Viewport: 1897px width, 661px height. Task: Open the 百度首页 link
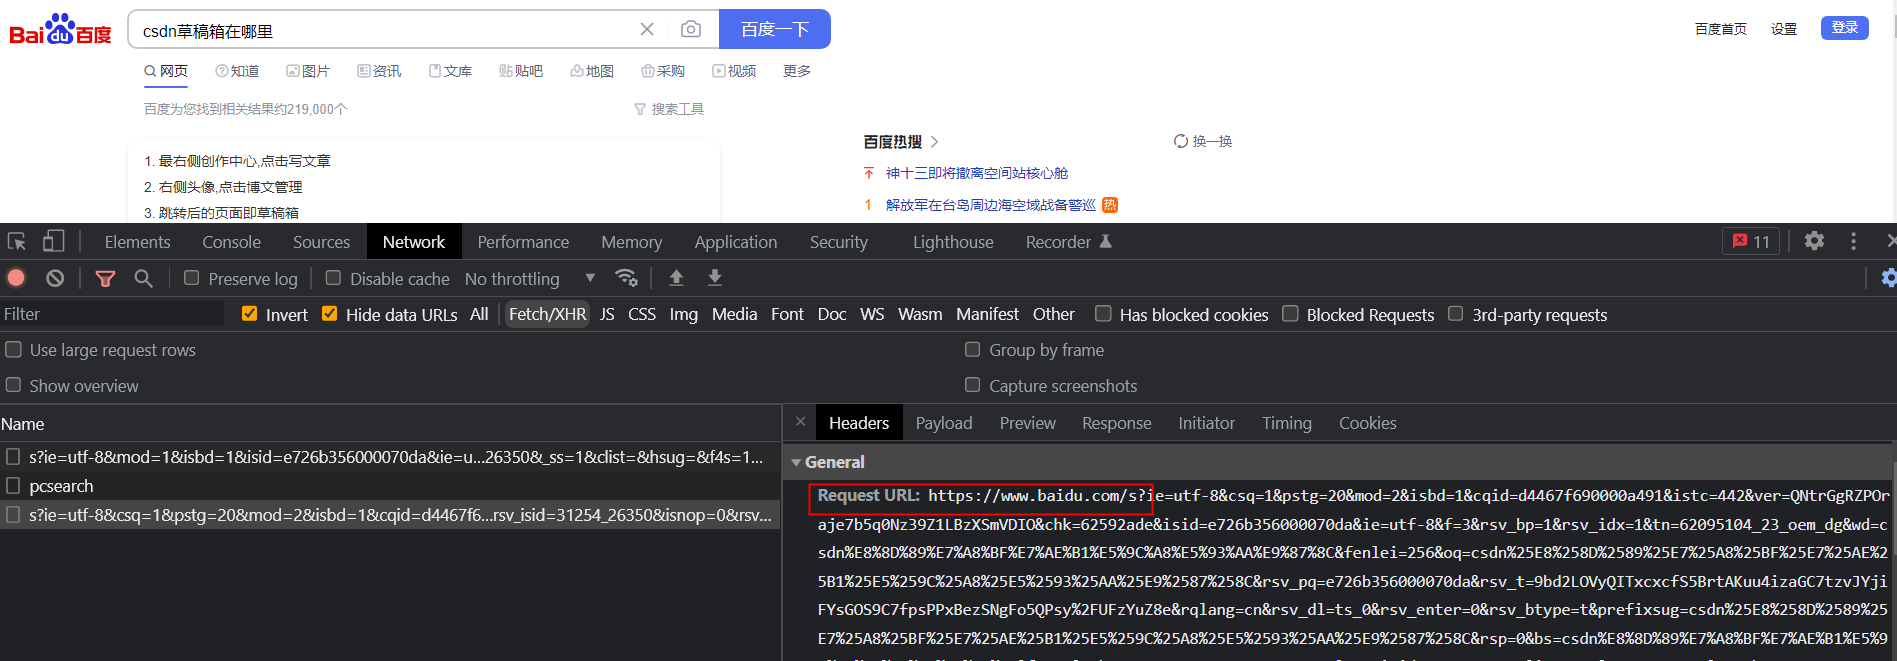1720,29
